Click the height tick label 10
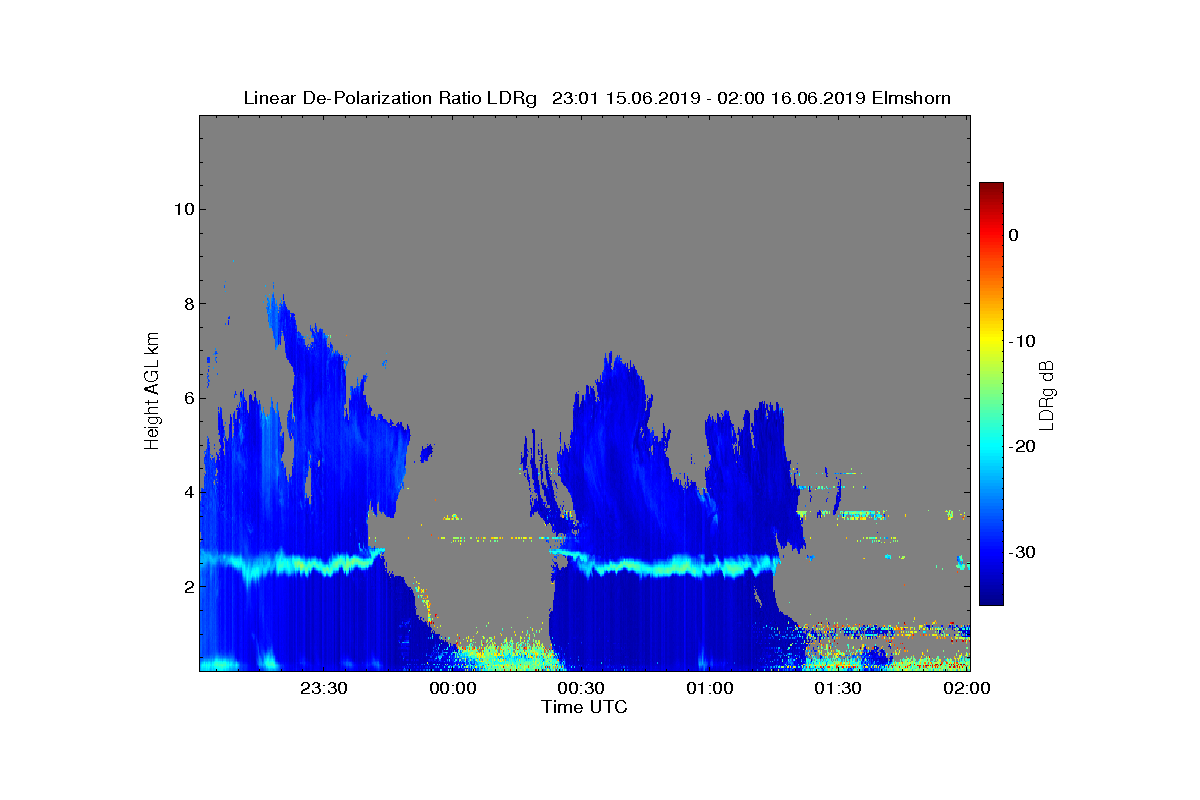 [184, 209]
